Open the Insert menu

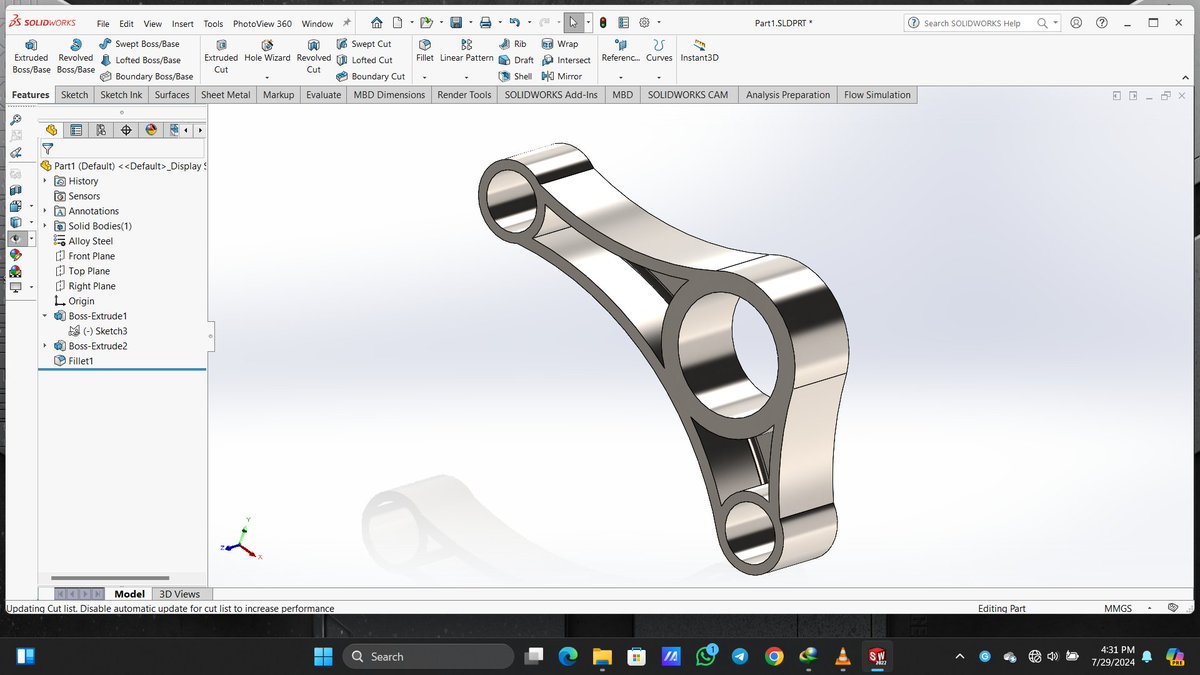(183, 23)
